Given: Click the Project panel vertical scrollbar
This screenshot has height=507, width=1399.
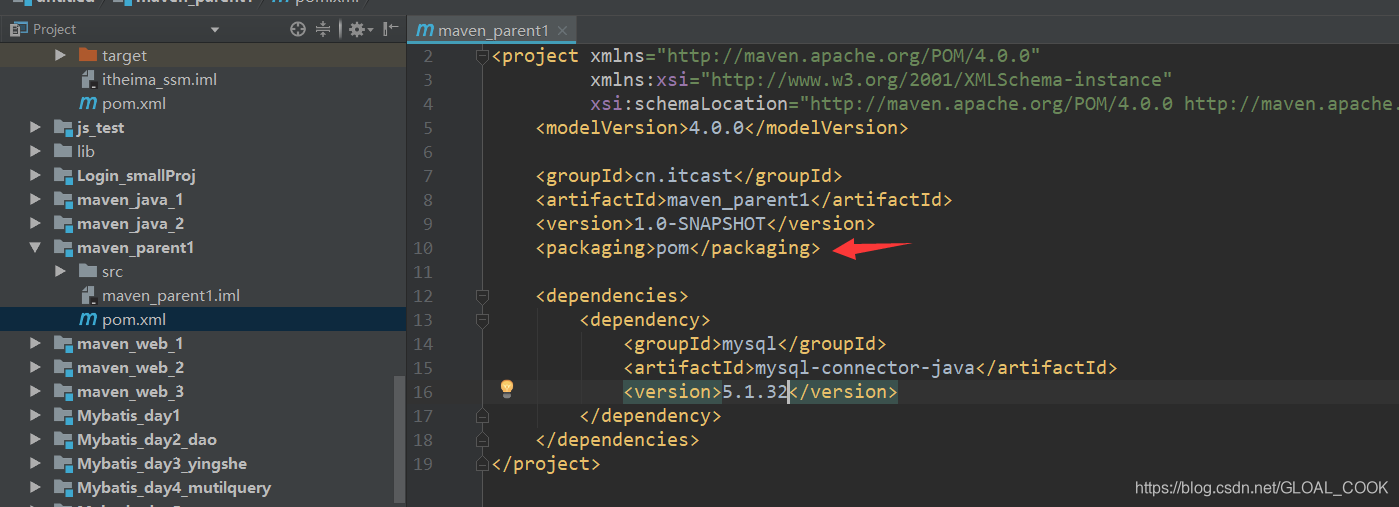Looking at the screenshot, I should point(400,438).
